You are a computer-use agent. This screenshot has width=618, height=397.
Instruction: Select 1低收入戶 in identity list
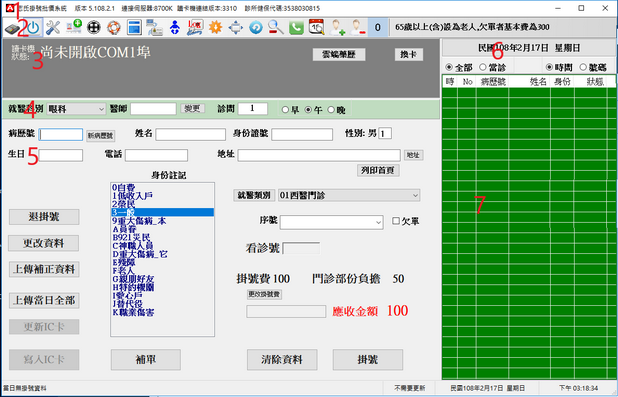pyautogui.click(x=162, y=196)
